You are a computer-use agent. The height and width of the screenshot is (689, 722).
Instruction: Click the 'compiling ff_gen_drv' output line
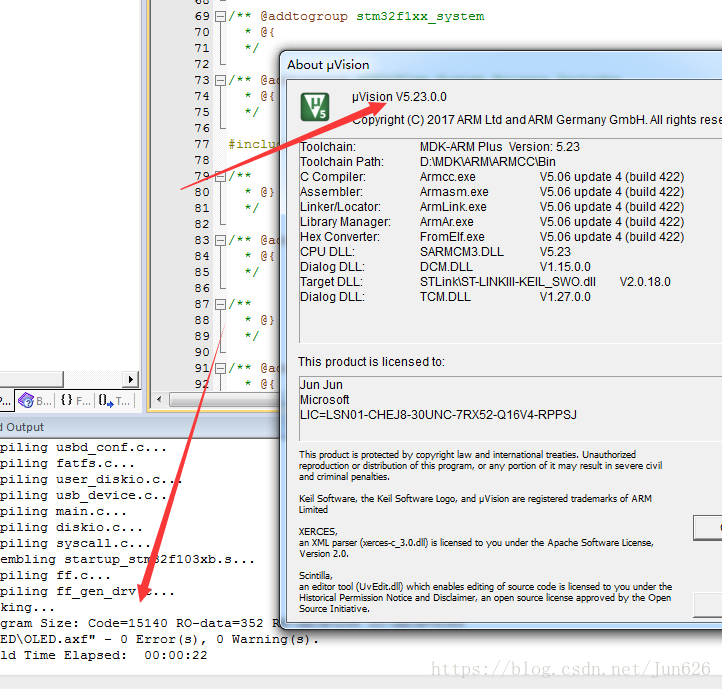[x=87, y=592]
